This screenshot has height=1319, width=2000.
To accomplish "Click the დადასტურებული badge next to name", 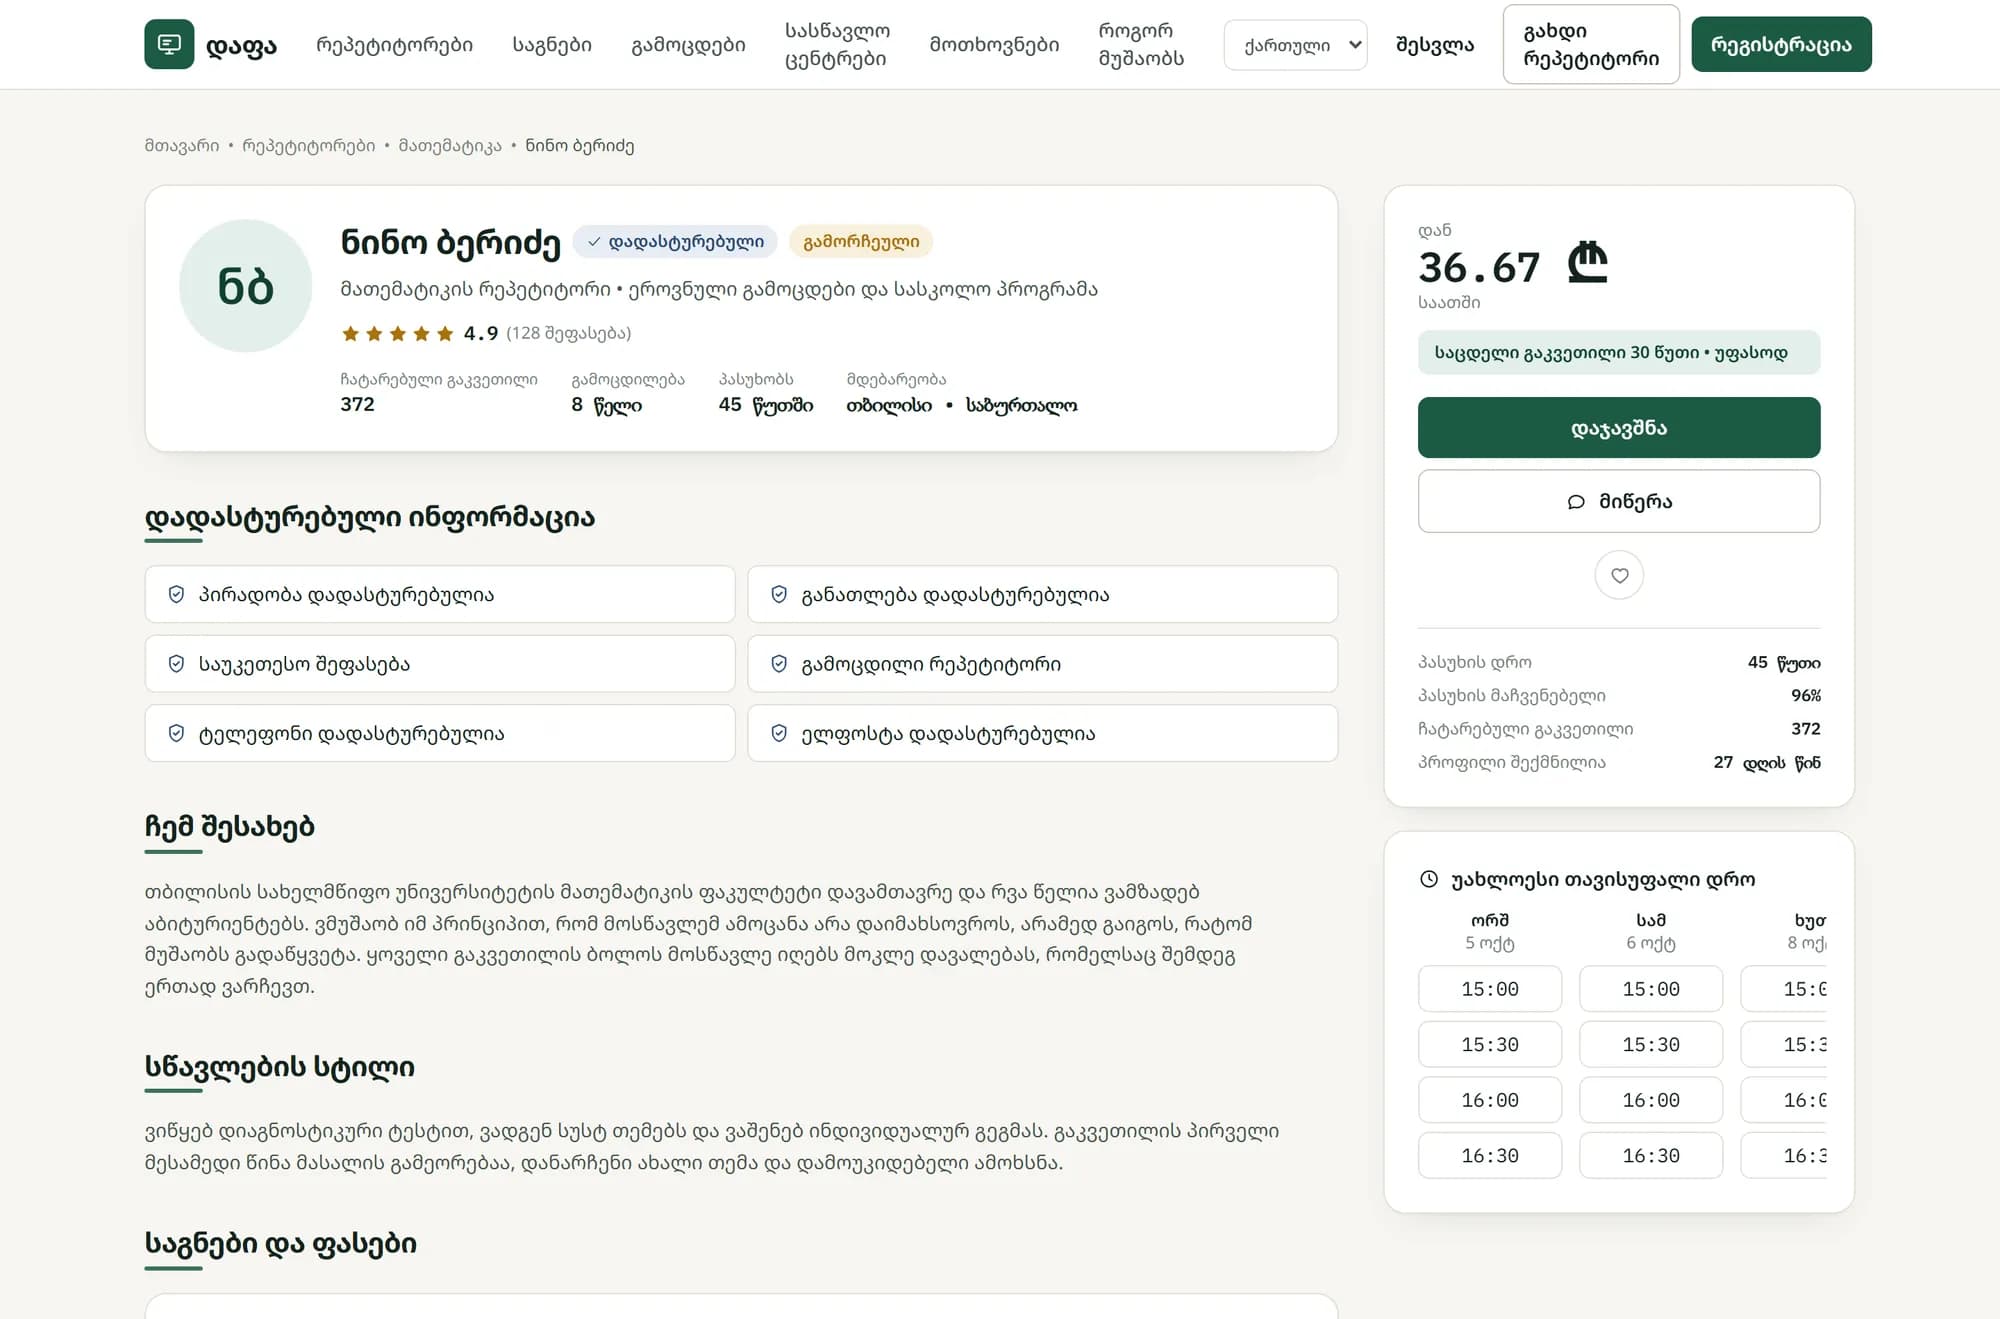I will point(675,241).
